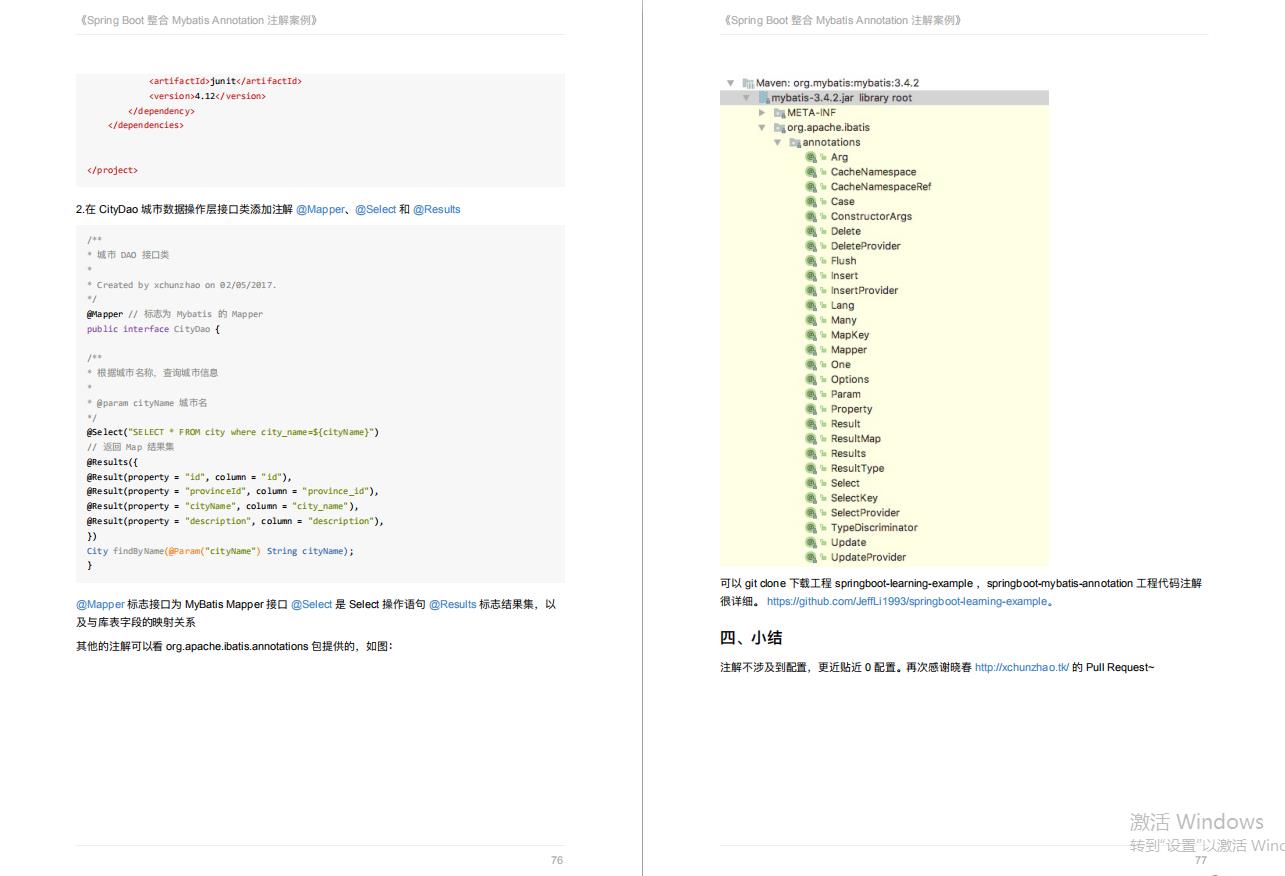Click the Param annotation icon

pyautogui.click(x=811, y=394)
